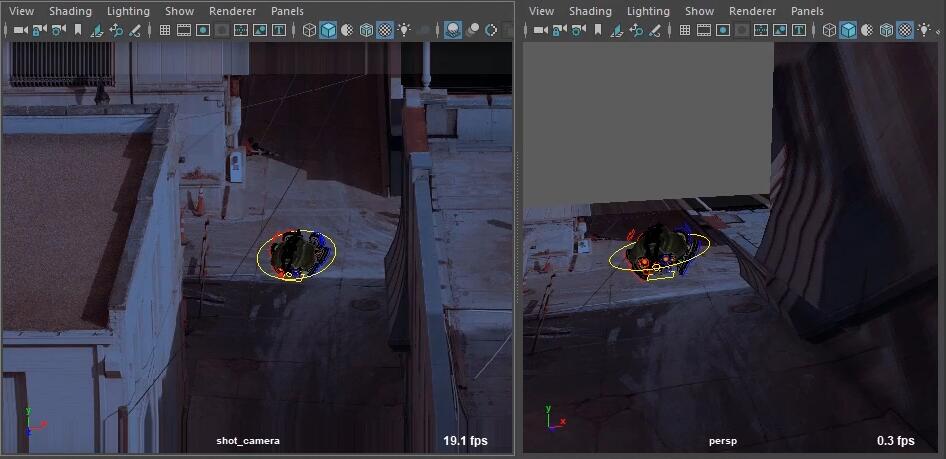
Task: Click Image Plane icon in shot_camera panel
Action: pyautogui.click(x=97, y=30)
